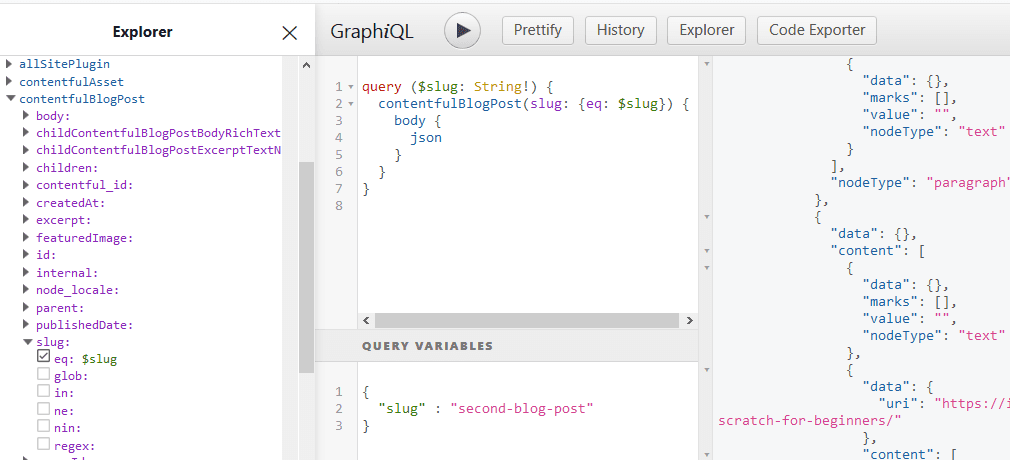The height and width of the screenshot is (460, 1010).
Task: Click the query editor scroll-left arrow
Action: [x=366, y=320]
